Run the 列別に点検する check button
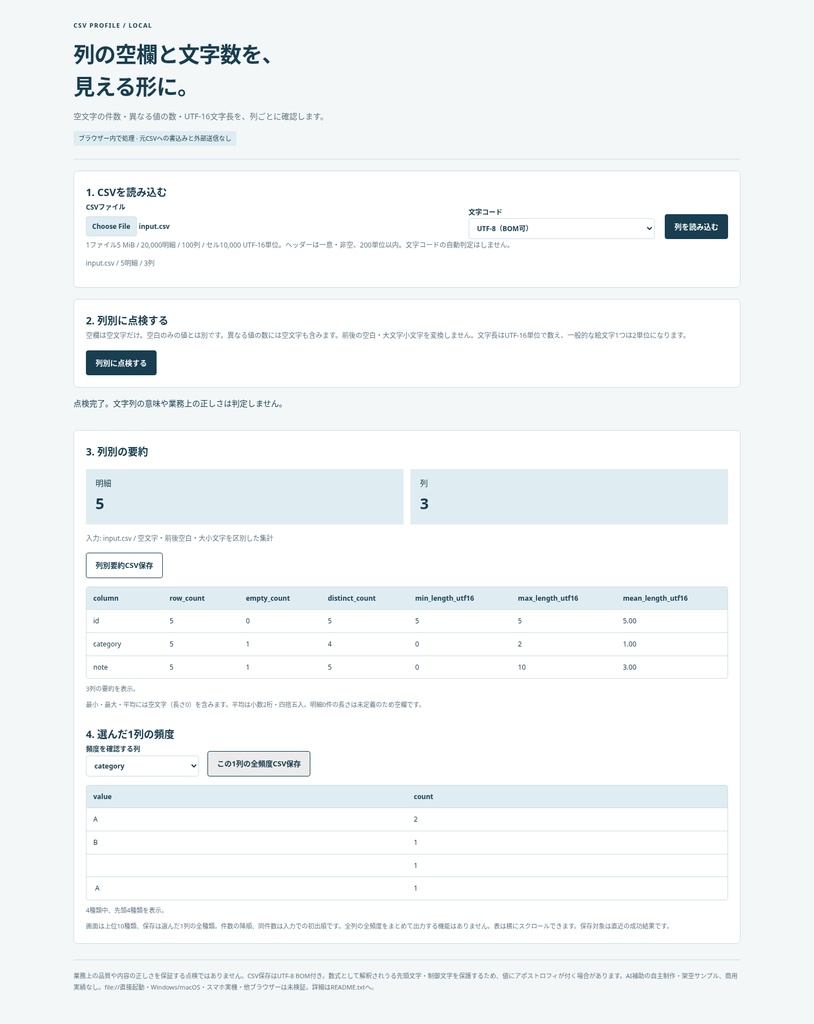 pos(121,363)
